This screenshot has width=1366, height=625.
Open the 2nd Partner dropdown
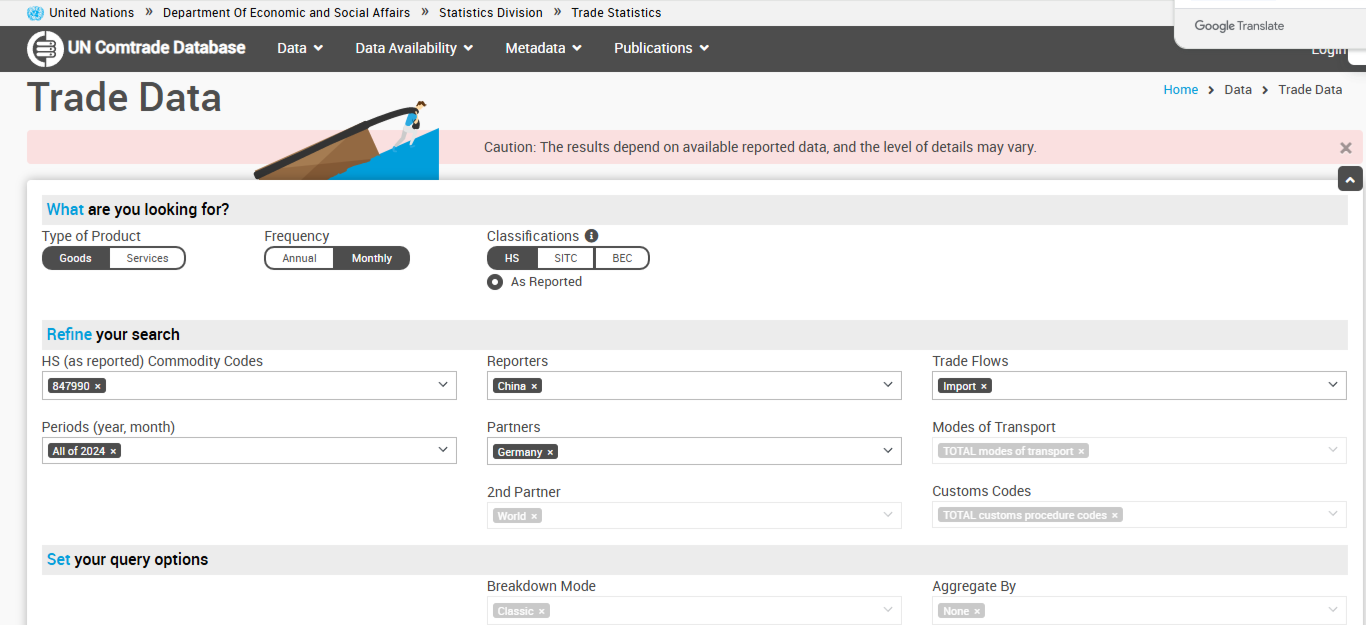[x=888, y=515]
